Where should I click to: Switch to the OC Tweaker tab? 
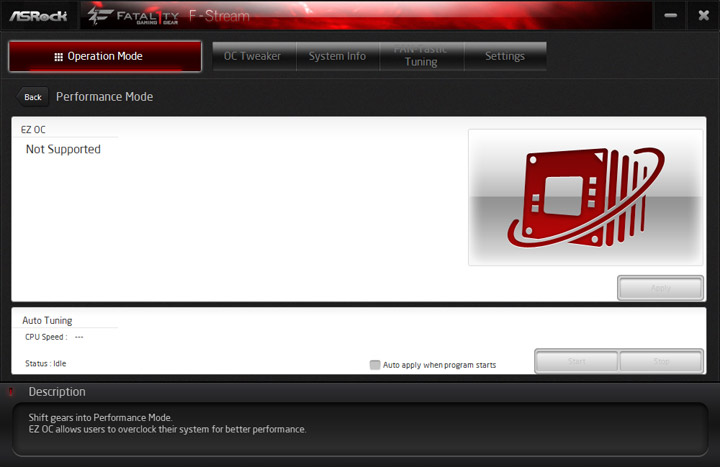(254, 56)
